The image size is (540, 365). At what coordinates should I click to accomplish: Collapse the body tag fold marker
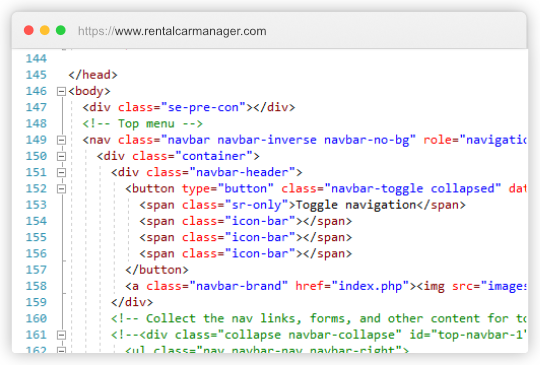(61, 91)
